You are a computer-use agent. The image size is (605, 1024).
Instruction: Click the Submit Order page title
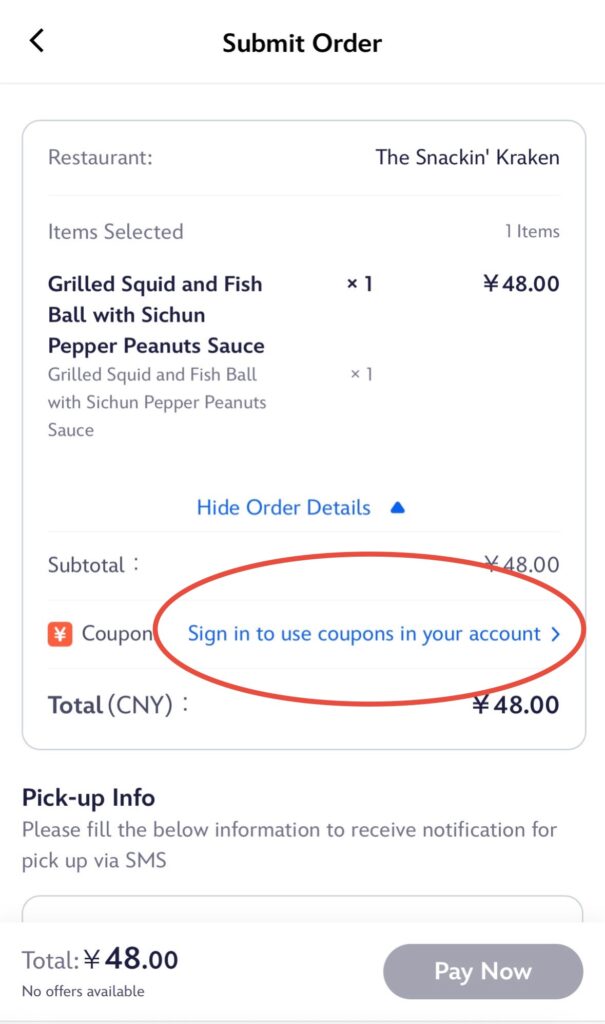click(x=302, y=43)
